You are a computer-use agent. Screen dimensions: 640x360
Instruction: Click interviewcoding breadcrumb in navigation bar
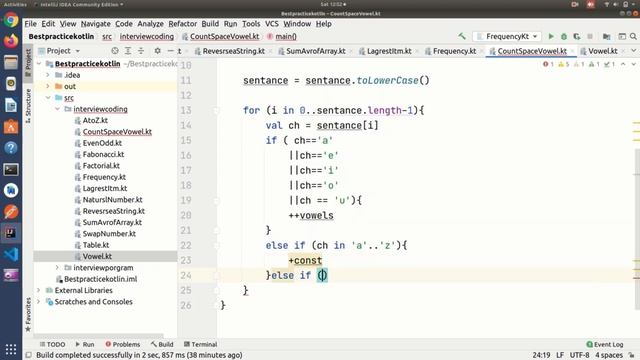click(147, 36)
